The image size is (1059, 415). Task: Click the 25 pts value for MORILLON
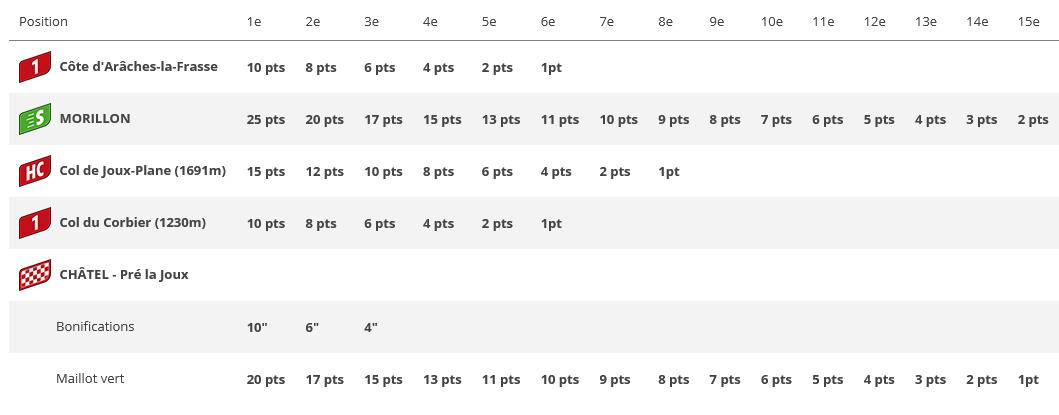tap(266, 120)
